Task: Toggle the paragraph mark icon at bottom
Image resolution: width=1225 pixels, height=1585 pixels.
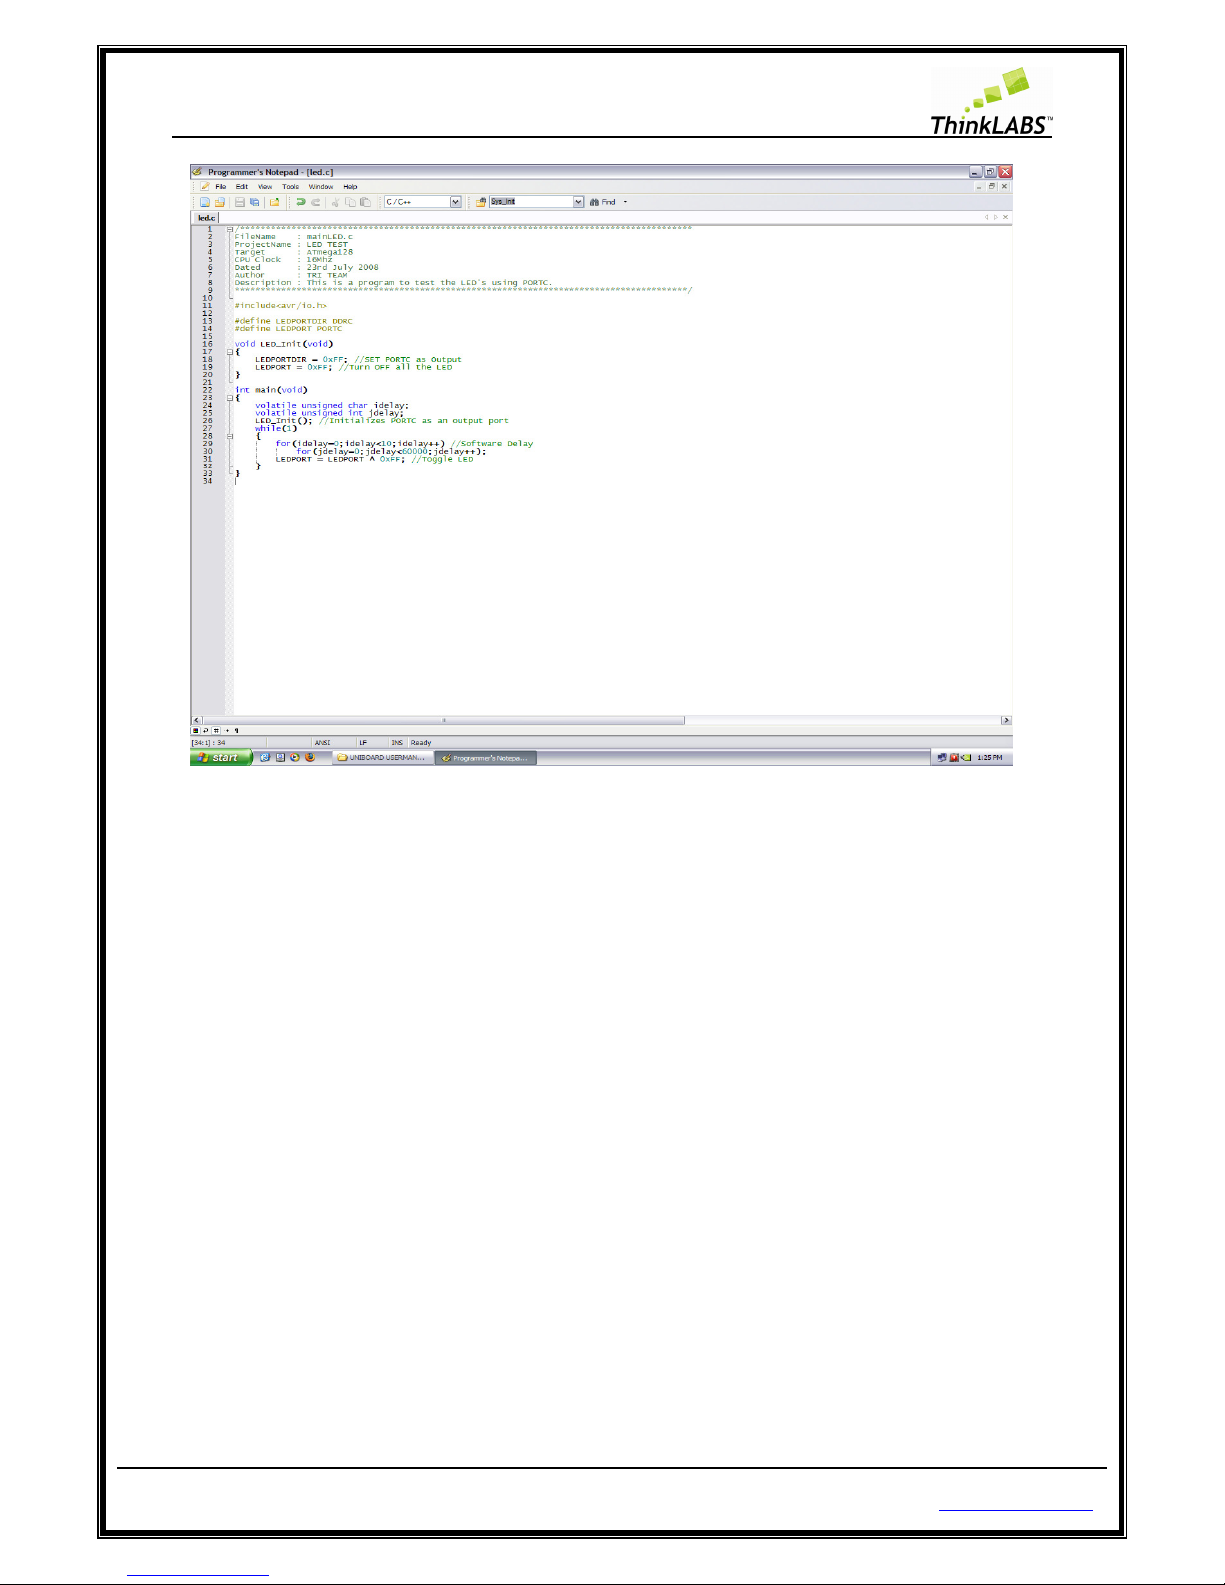Action: (x=236, y=731)
